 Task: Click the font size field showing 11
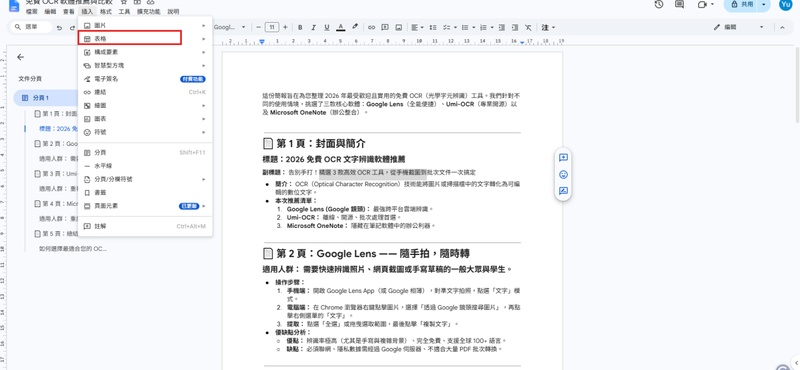(x=272, y=27)
